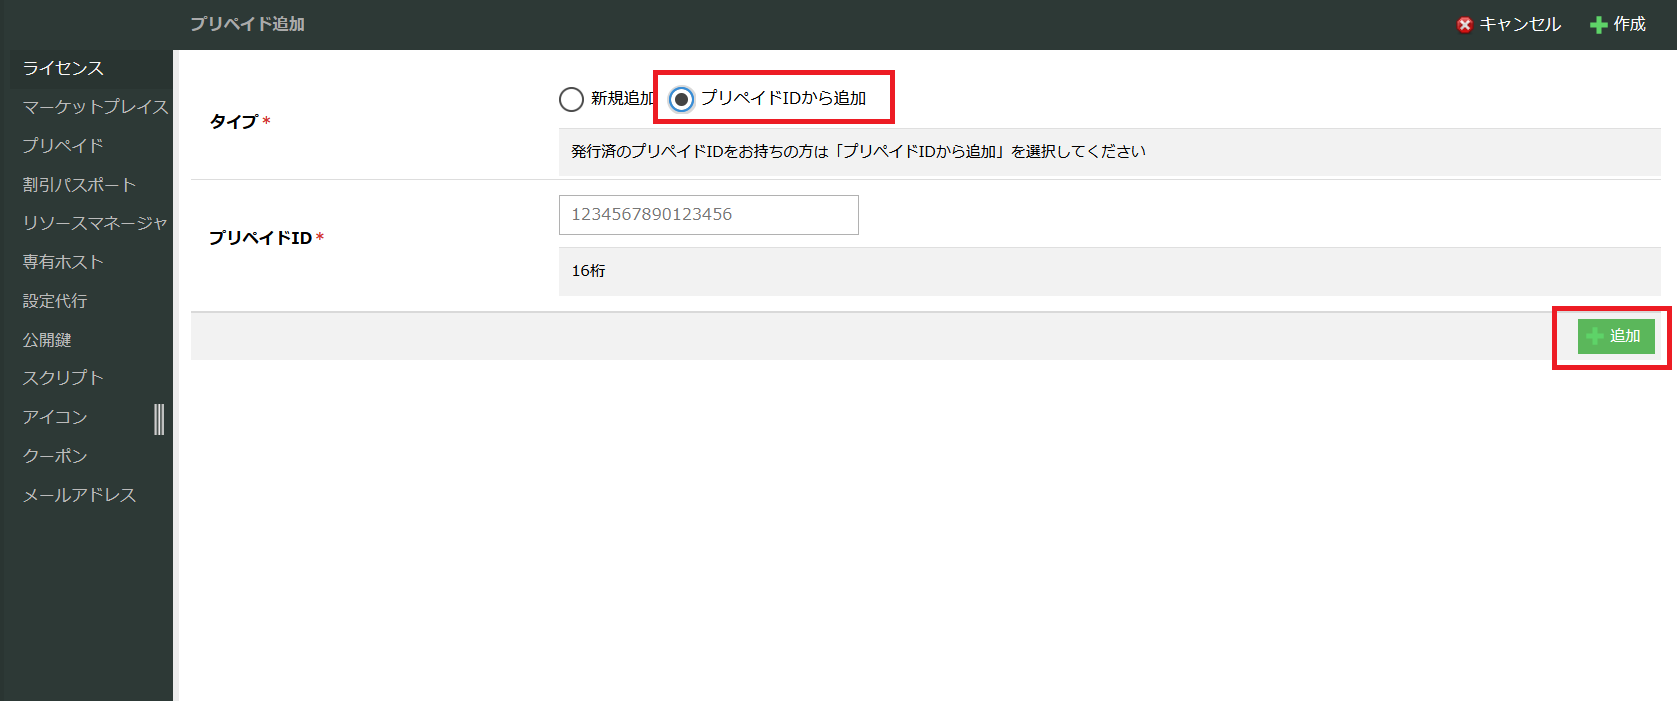
Task: Select リソースマネージャ in the sidebar
Action: click(x=94, y=223)
